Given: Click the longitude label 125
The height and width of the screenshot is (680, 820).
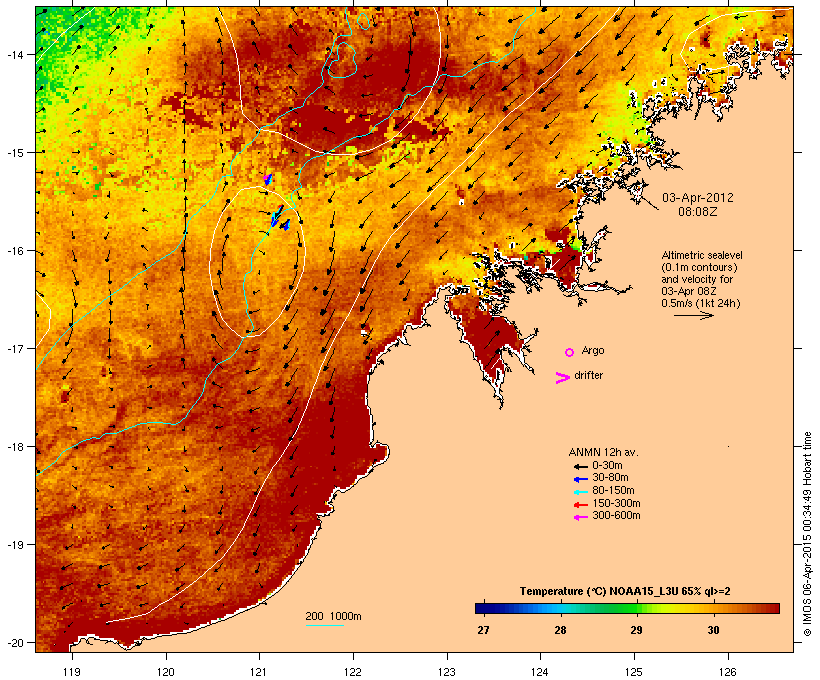Looking at the screenshot, I should pyautogui.click(x=634, y=672).
